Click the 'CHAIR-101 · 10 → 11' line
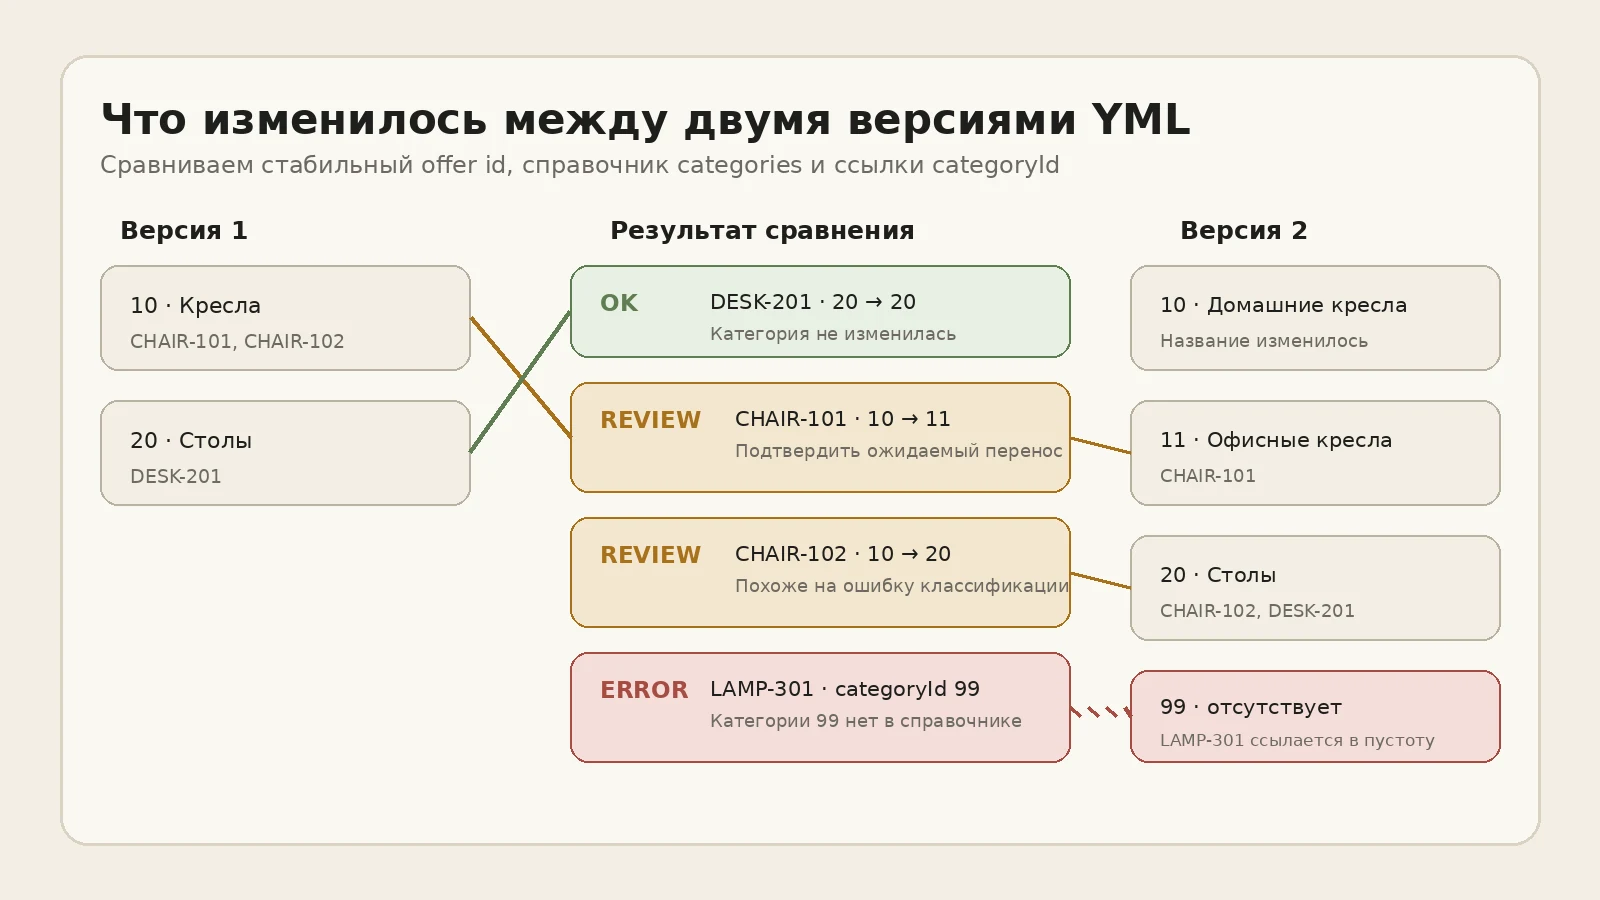The image size is (1600, 900). pyautogui.click(x=843, y=419)
